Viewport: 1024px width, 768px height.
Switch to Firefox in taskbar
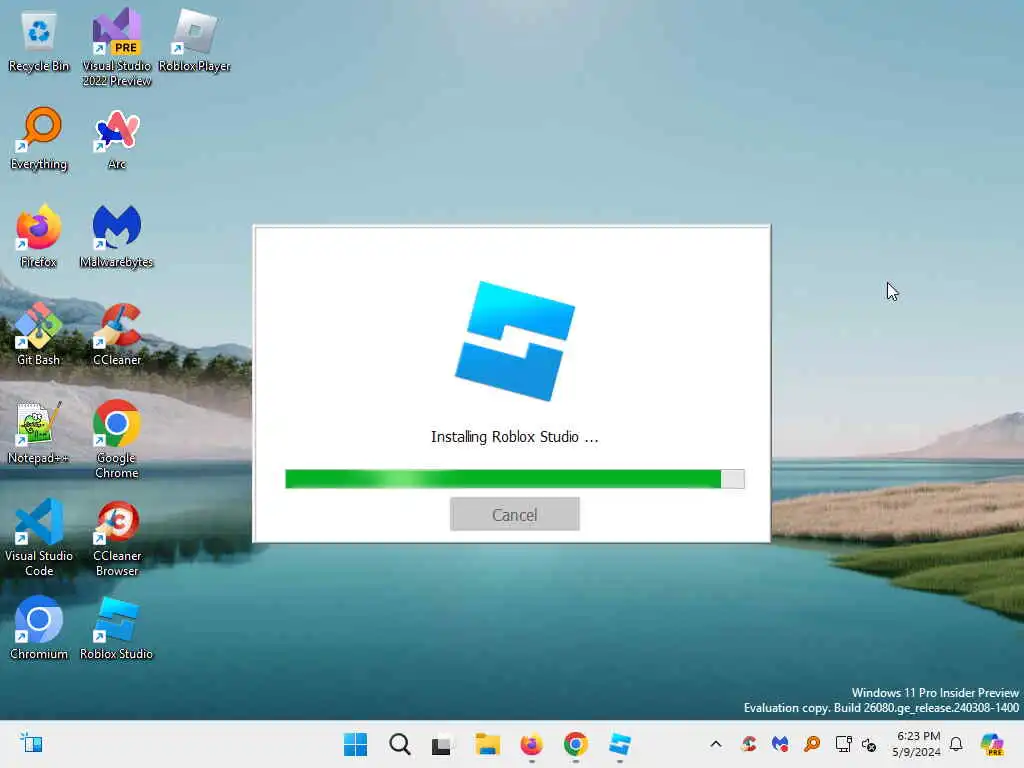pos(531,744)
